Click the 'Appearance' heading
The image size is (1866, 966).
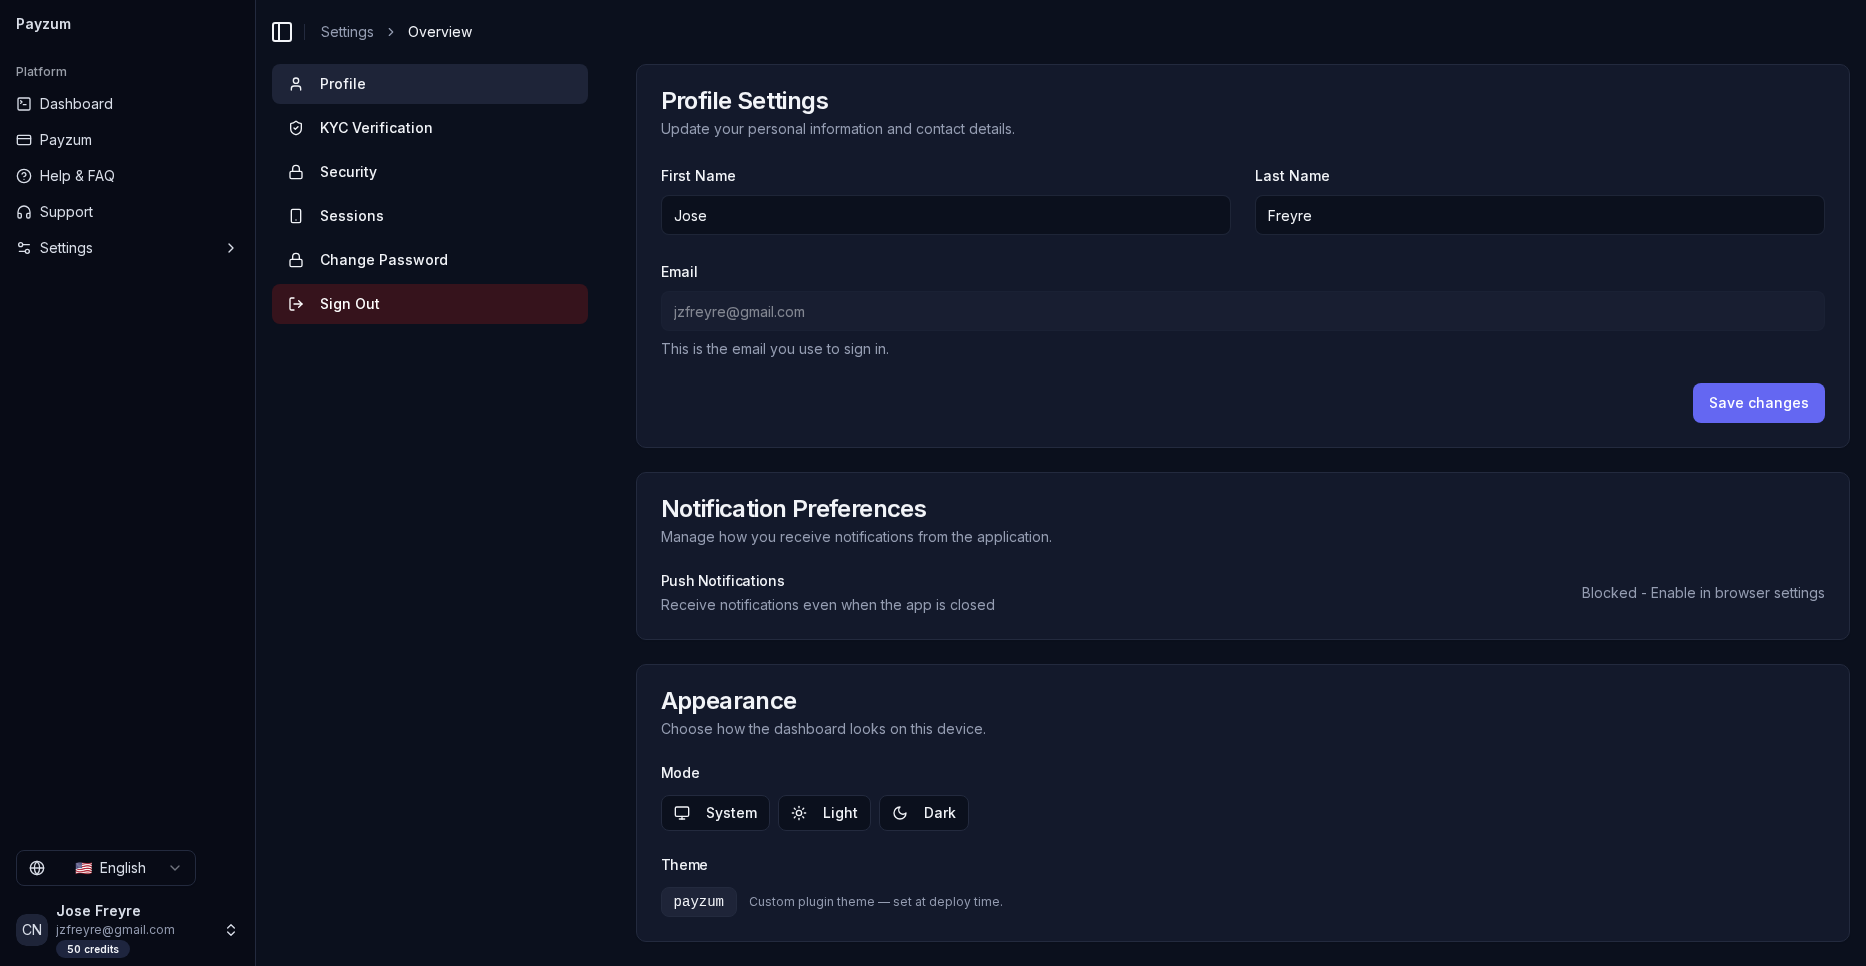(x=728, y=701)
